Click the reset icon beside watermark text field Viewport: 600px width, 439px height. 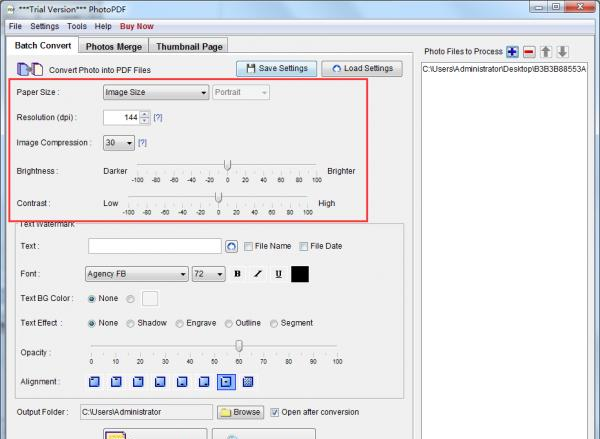point(232,246)
